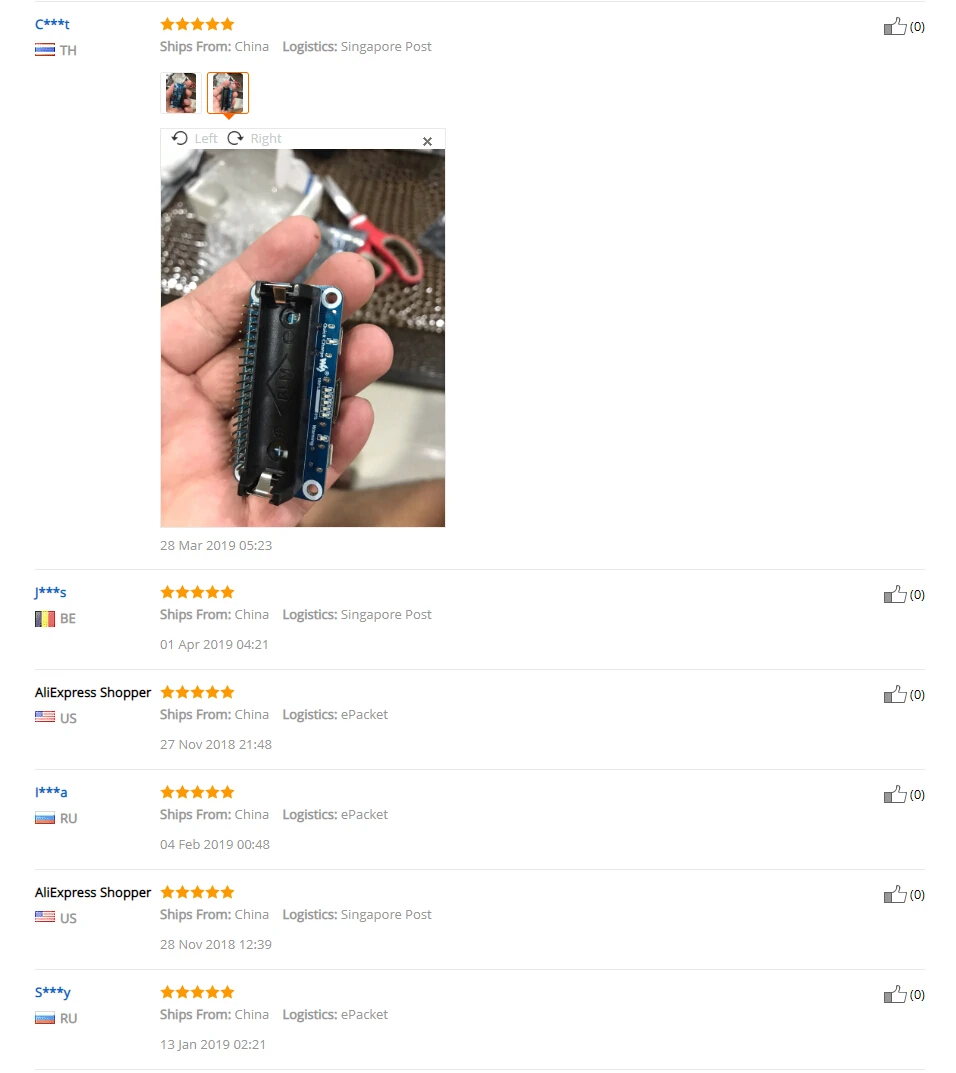Rotate the review photo right
956x1073 pixels.
(255, 138)
